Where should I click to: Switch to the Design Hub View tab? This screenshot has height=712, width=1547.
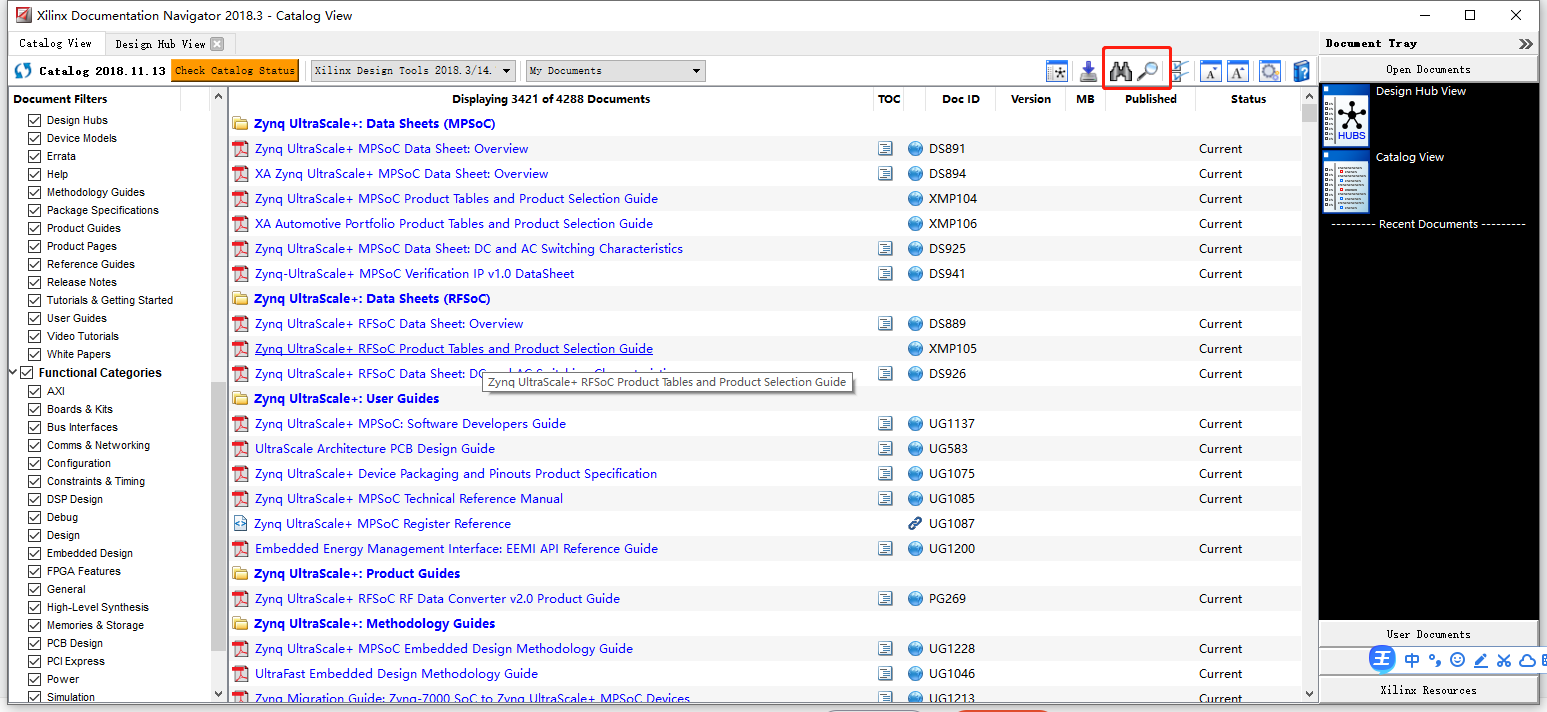coord(160,43)
